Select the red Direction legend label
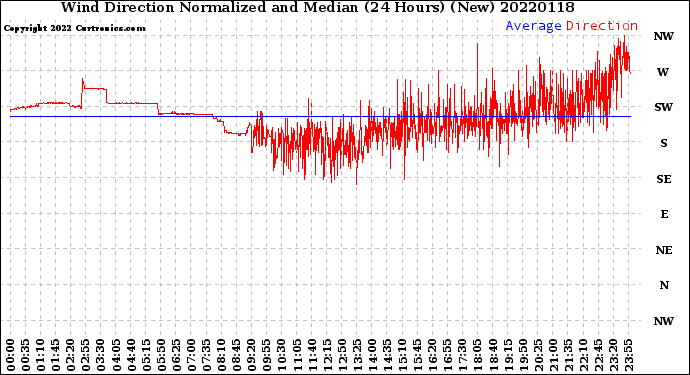The image size is (690, 375). (602, 26)
